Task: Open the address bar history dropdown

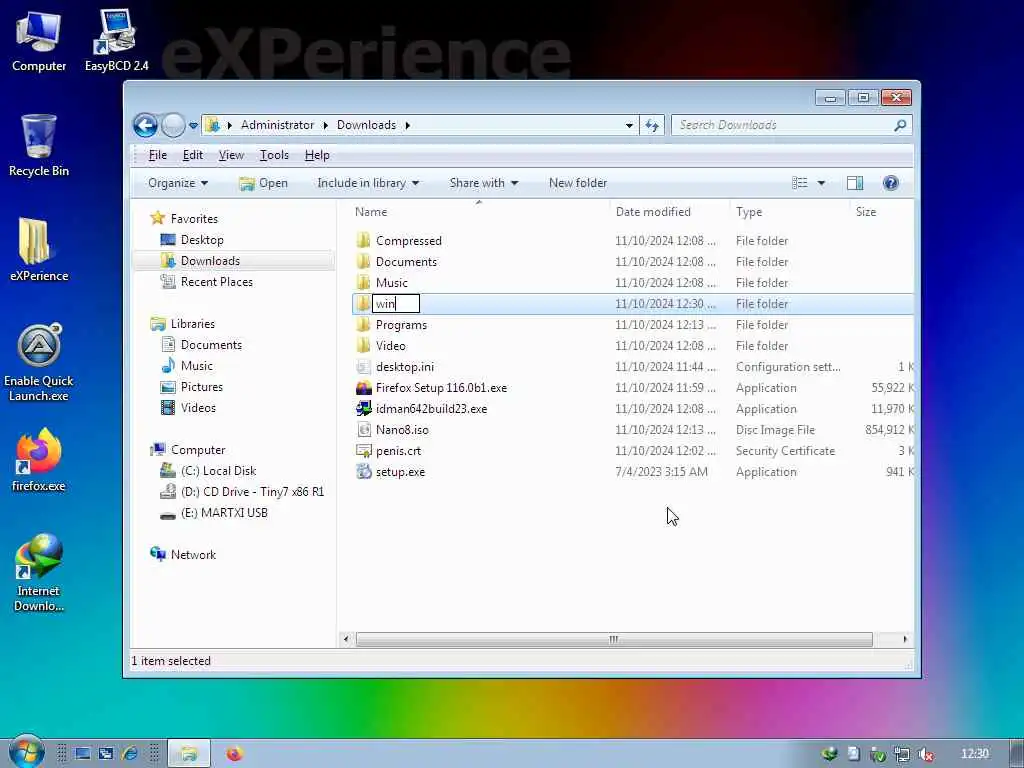Action: click(629, 125)
